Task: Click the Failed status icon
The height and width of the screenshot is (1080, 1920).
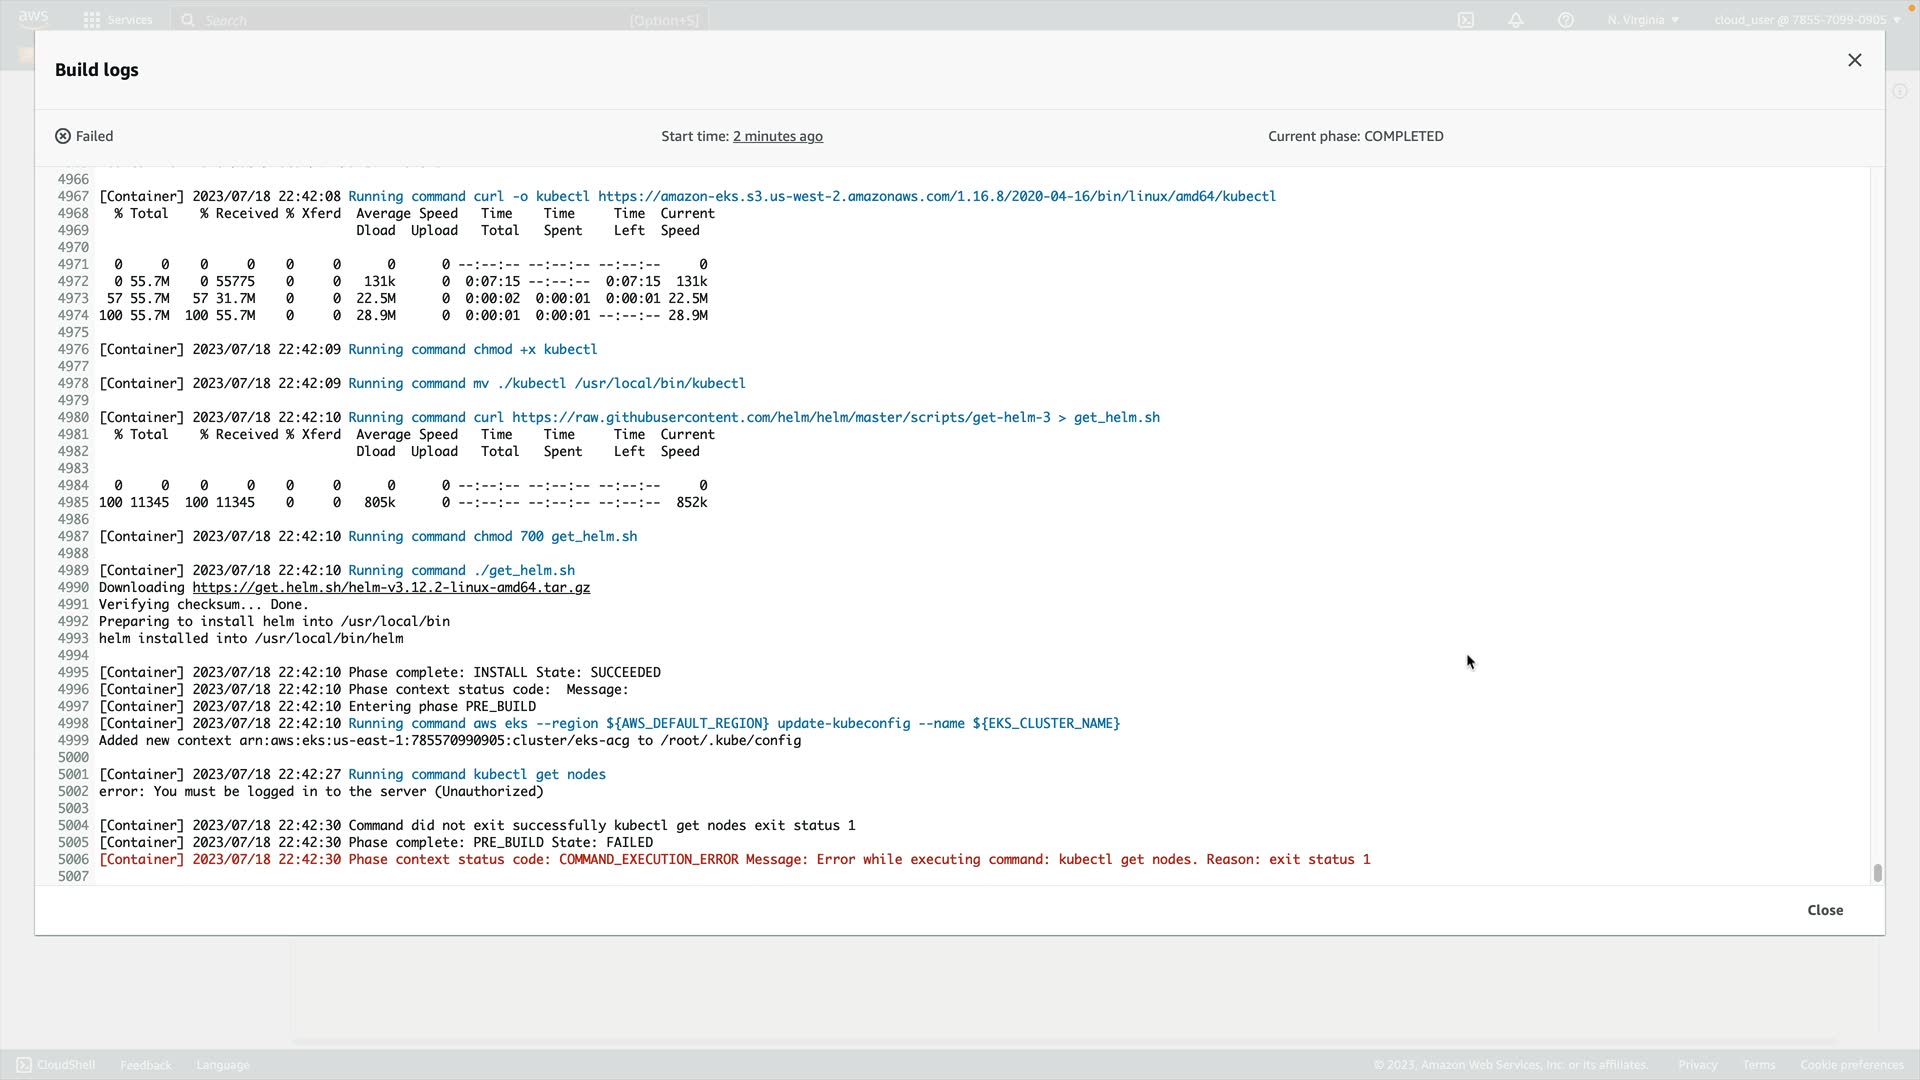Action: click(63, 136)
